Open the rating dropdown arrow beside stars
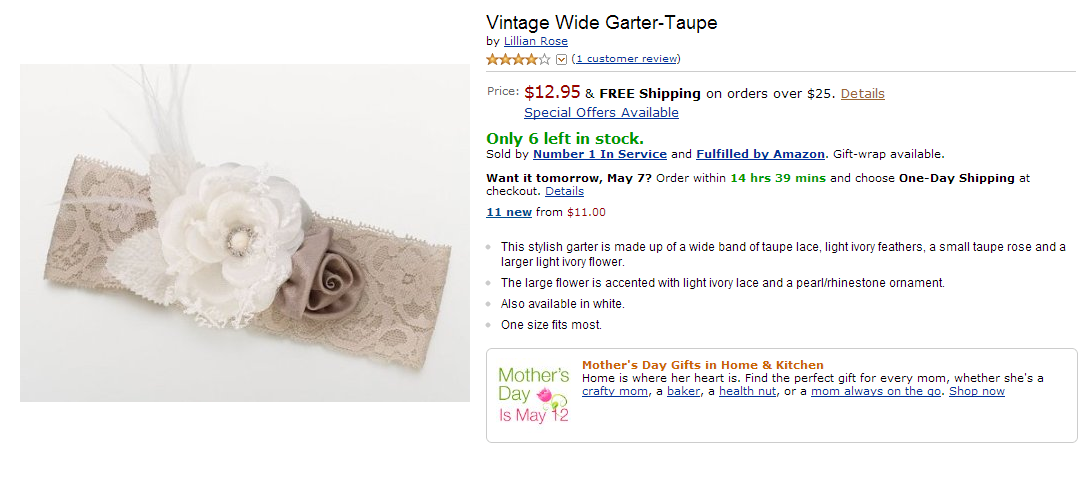This screenshot has width=1090, height=477. click(561, 59)
